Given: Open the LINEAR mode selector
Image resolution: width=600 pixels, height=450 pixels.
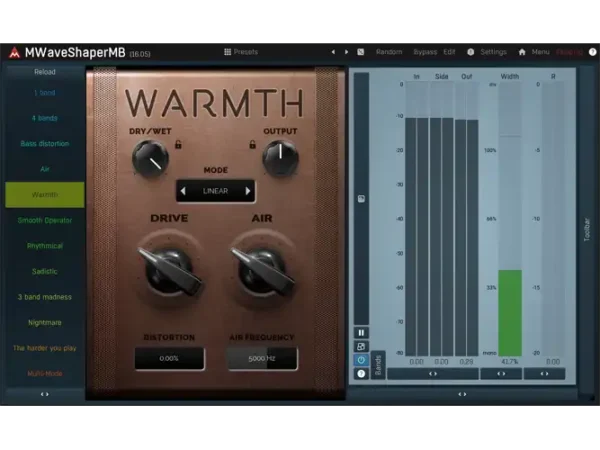Looking at the screenshot, I should (x=215, y=191).
